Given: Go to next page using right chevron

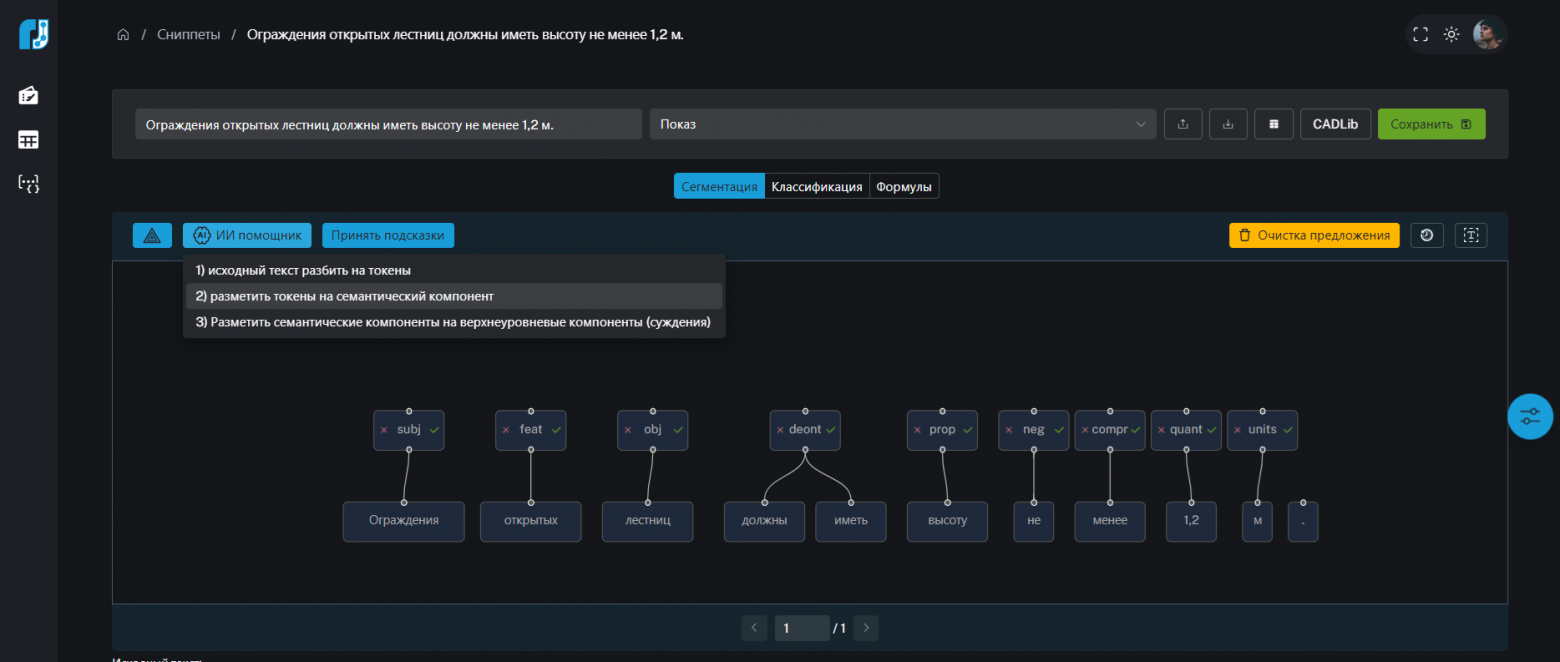Looking at the screenshot, I should pos(866,628).
